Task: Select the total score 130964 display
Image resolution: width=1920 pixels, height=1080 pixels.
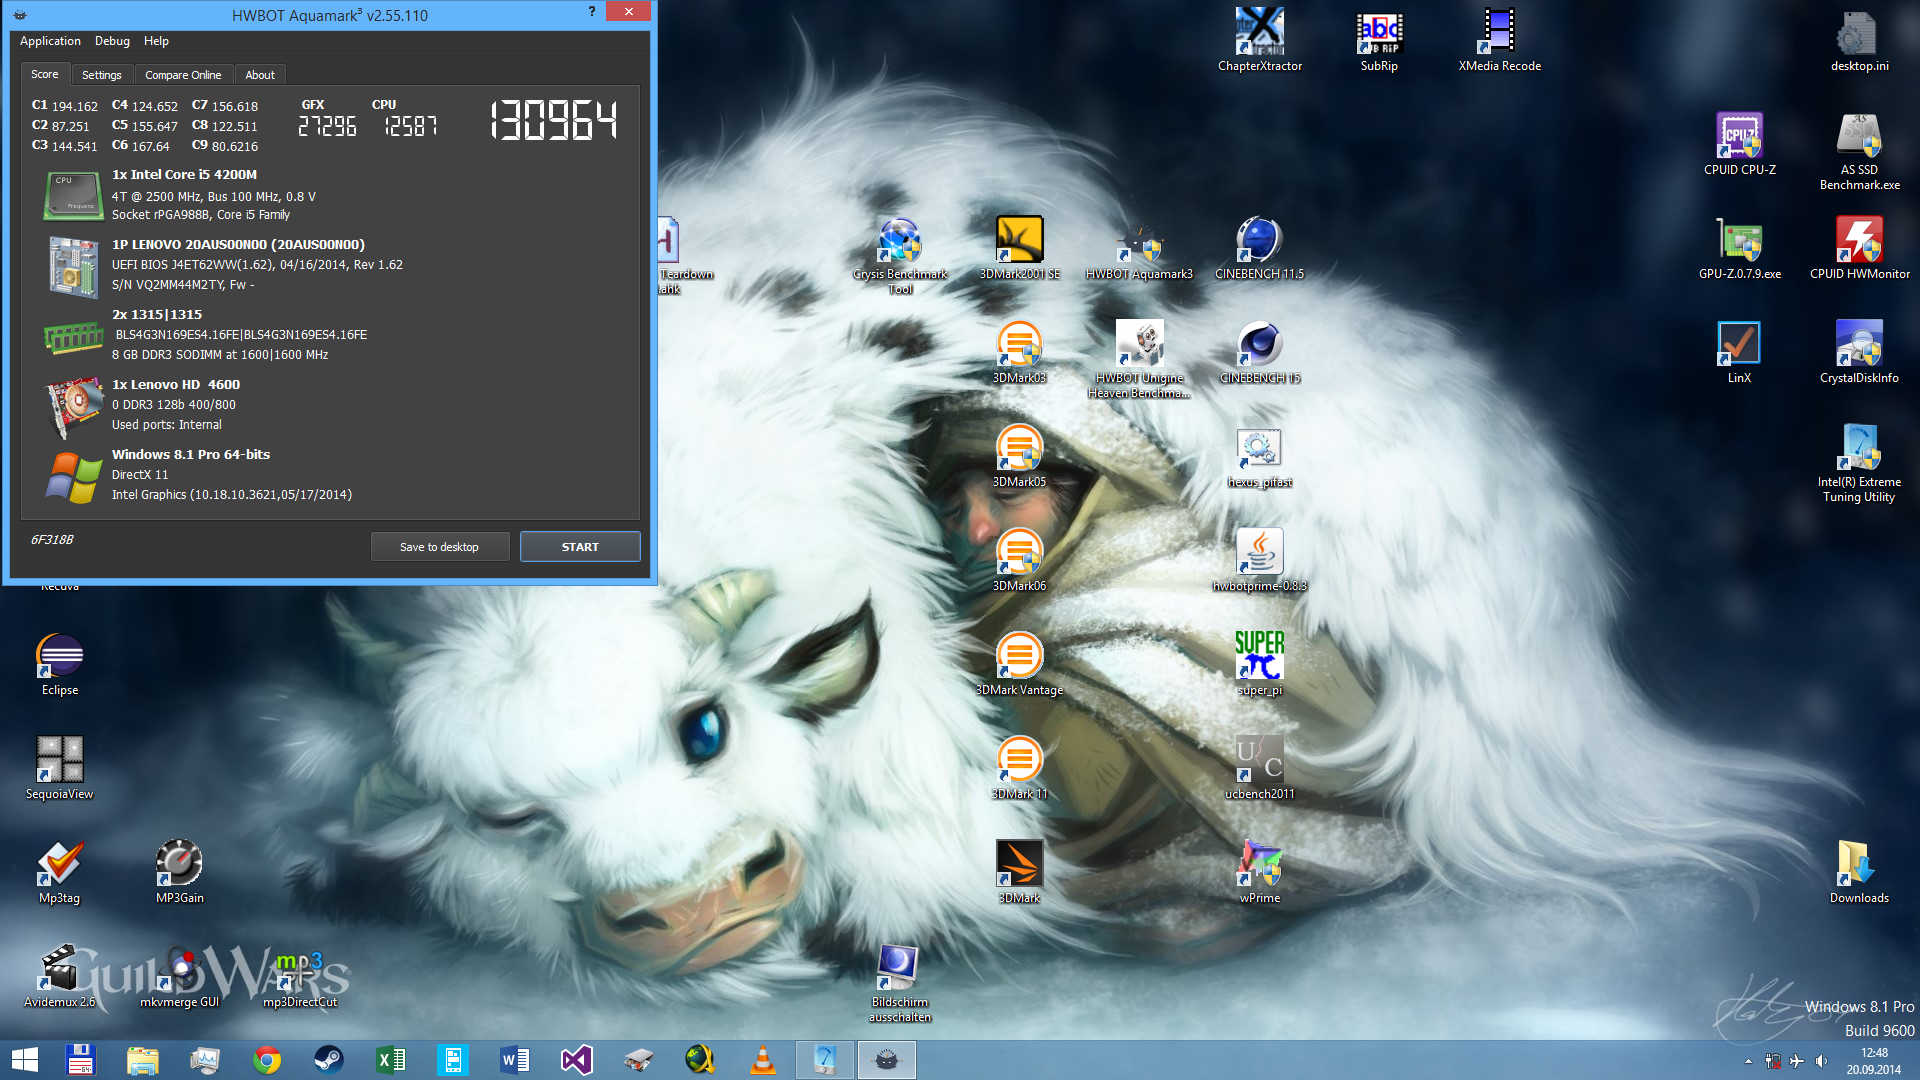Action: pos(553,120)
